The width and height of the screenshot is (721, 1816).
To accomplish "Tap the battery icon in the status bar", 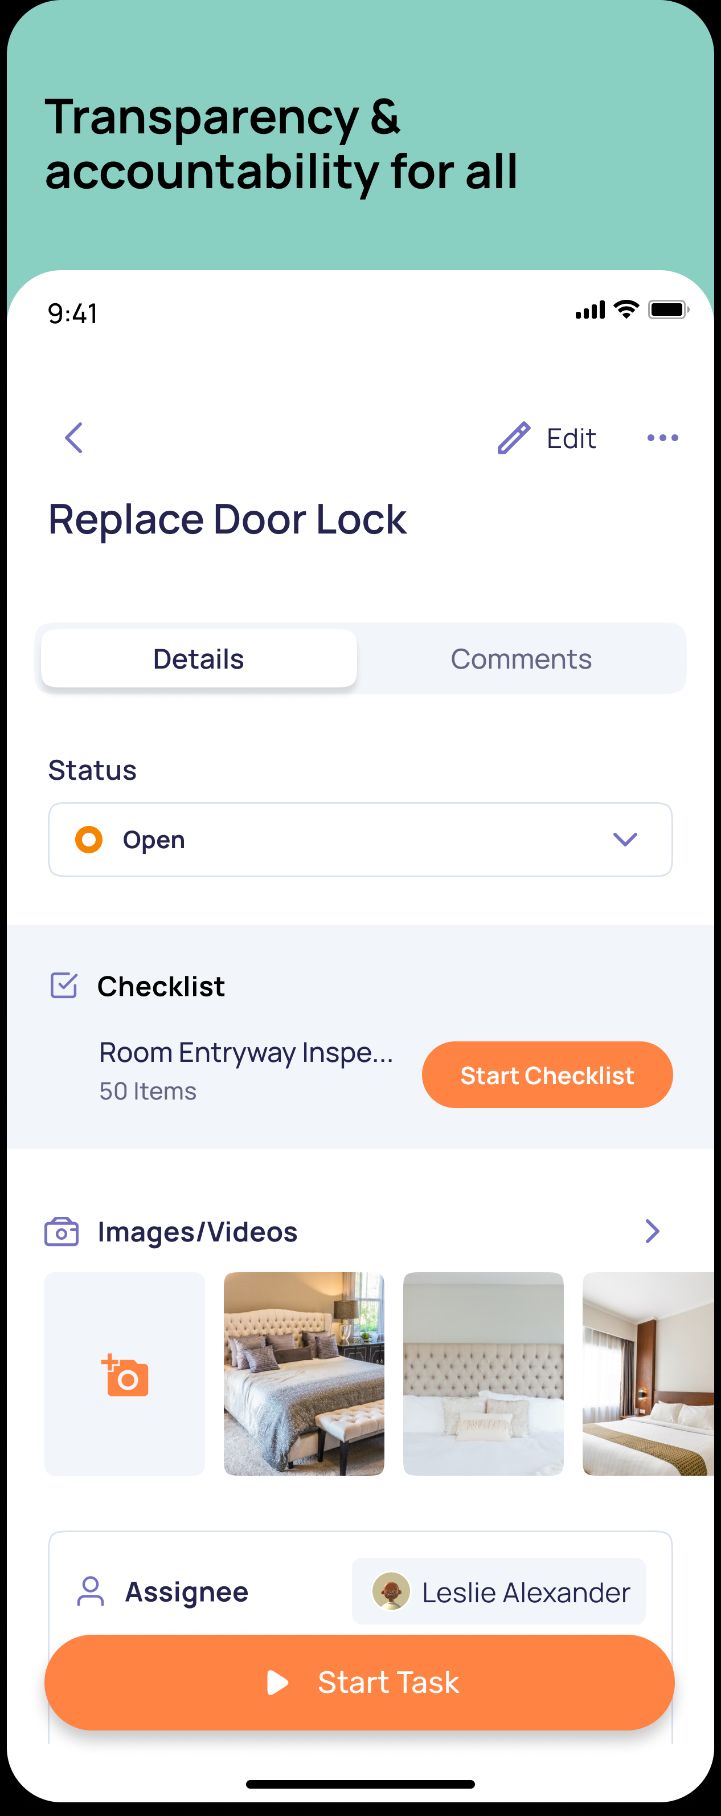I will 668,310.
